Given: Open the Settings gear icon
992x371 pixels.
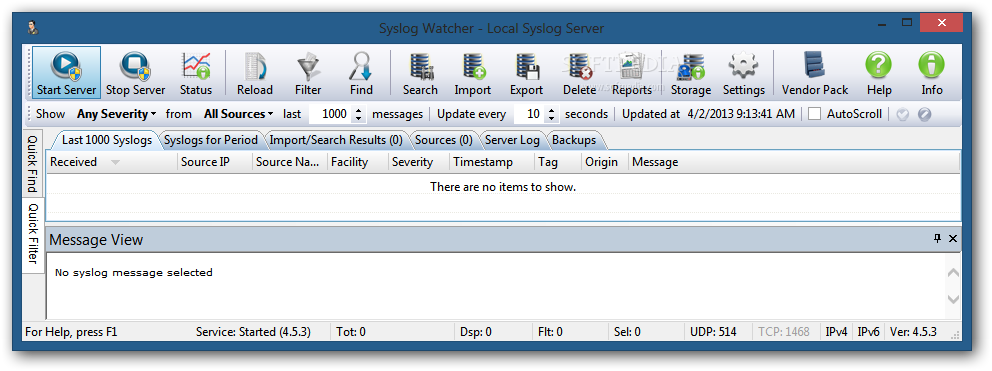Looking at the screenshot, I should coord(743,66).
